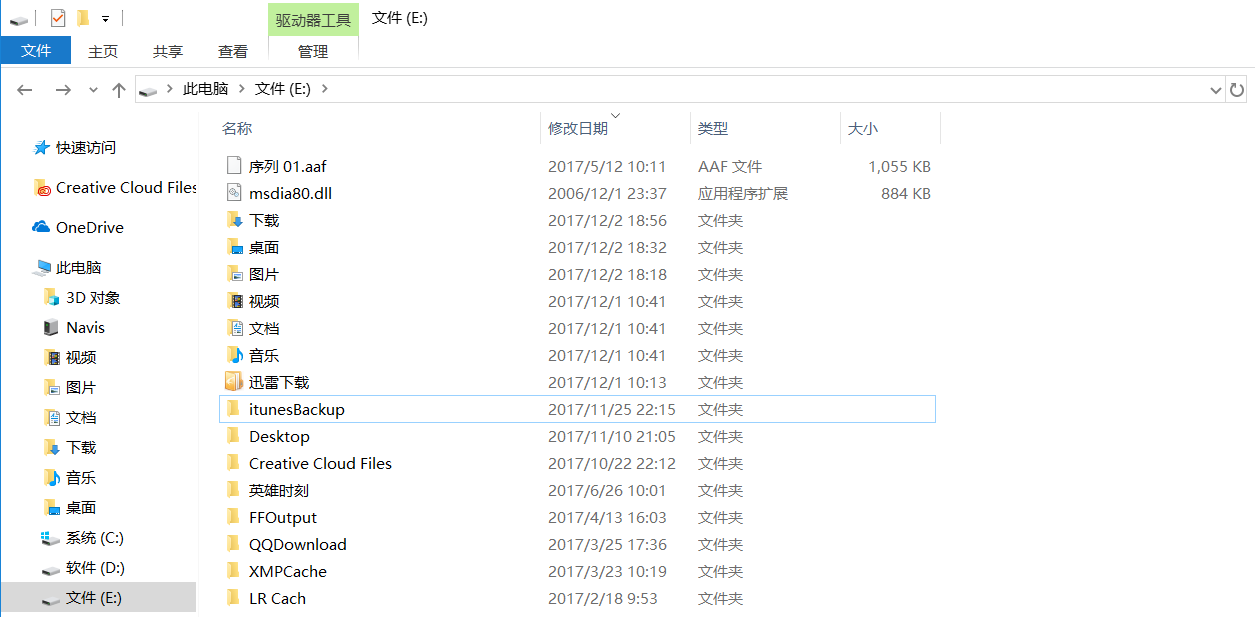Click the 应用程序扩展 type cell
Image resolution: width=1255 pixels, height=617 pixels.
point(743,193)
